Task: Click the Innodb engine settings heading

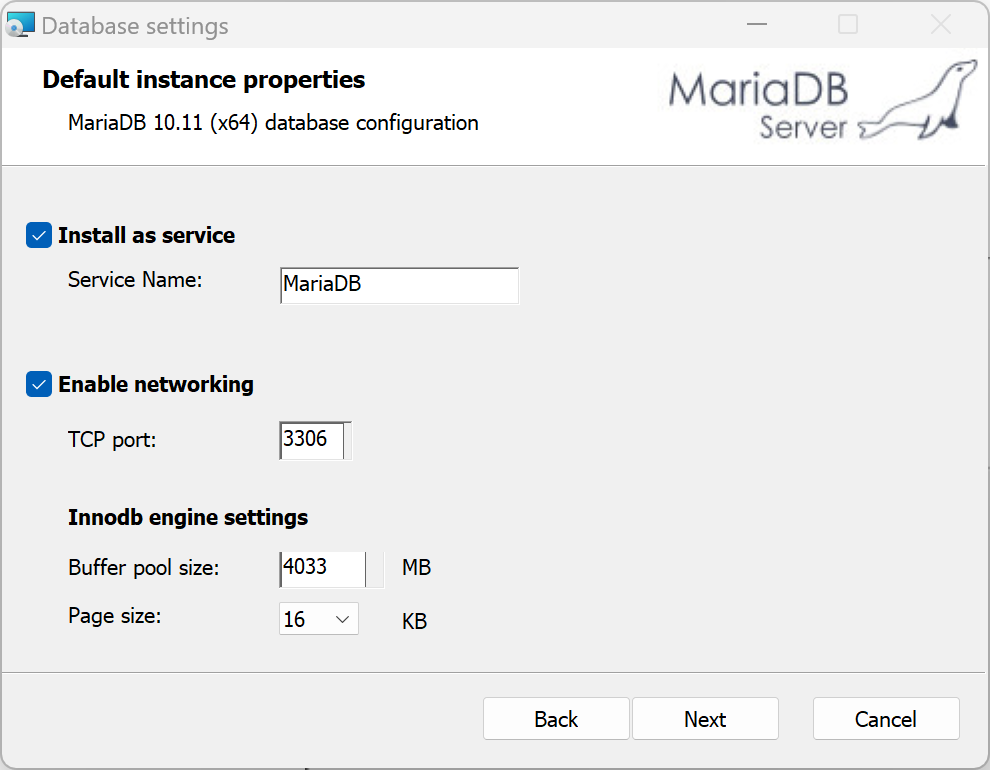Action: [x=188, y=518]
